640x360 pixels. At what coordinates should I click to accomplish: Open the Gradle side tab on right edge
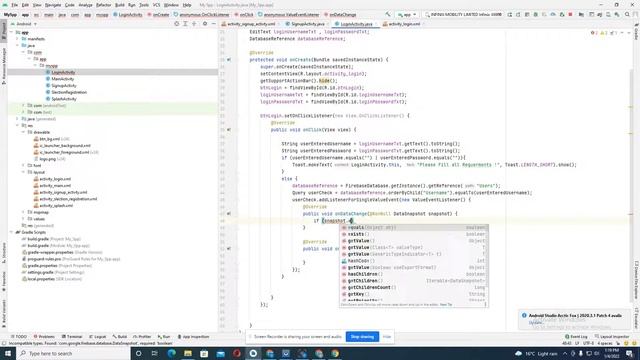(x=636, y=32)
